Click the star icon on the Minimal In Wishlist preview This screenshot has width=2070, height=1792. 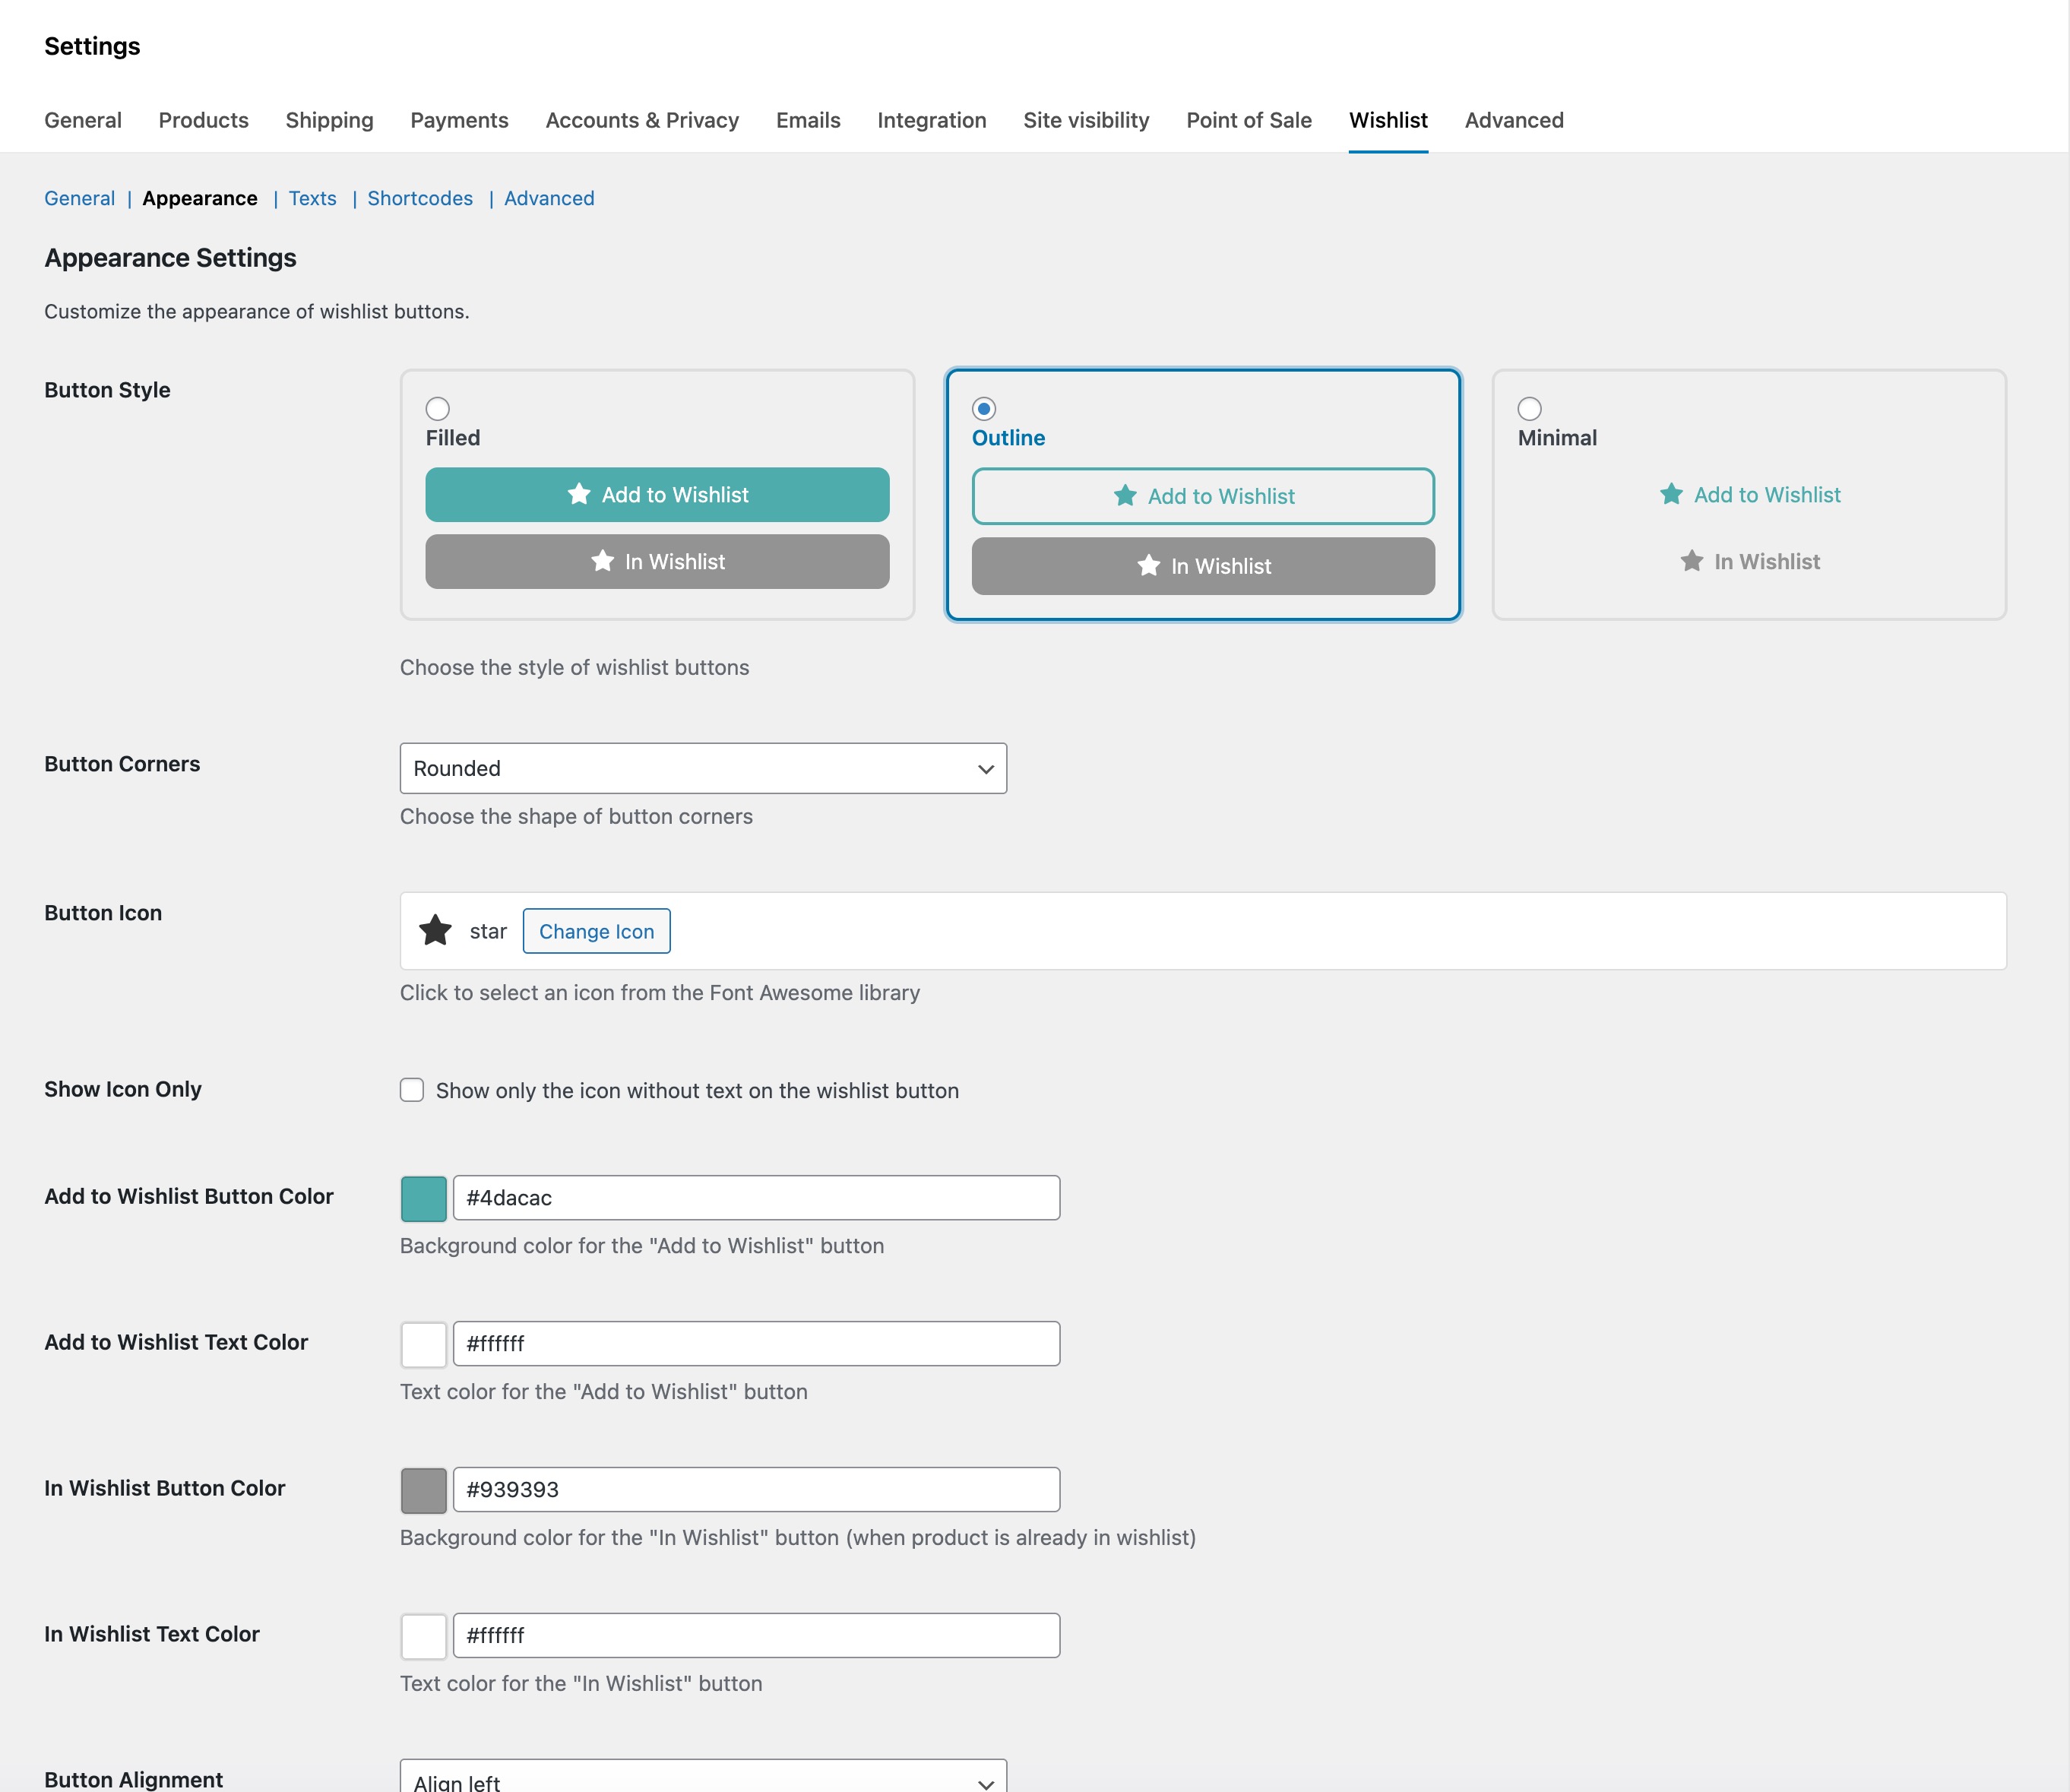tap(1691, 561)
